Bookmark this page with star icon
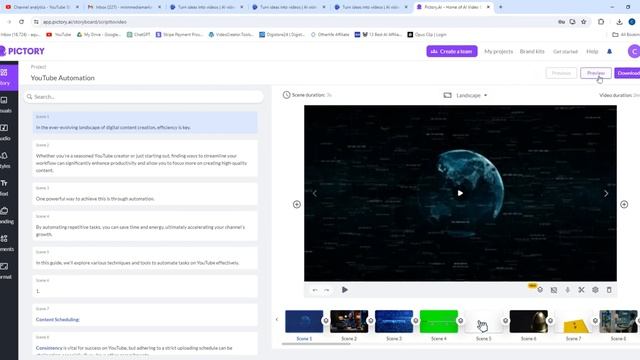 (x=584, y=22)
